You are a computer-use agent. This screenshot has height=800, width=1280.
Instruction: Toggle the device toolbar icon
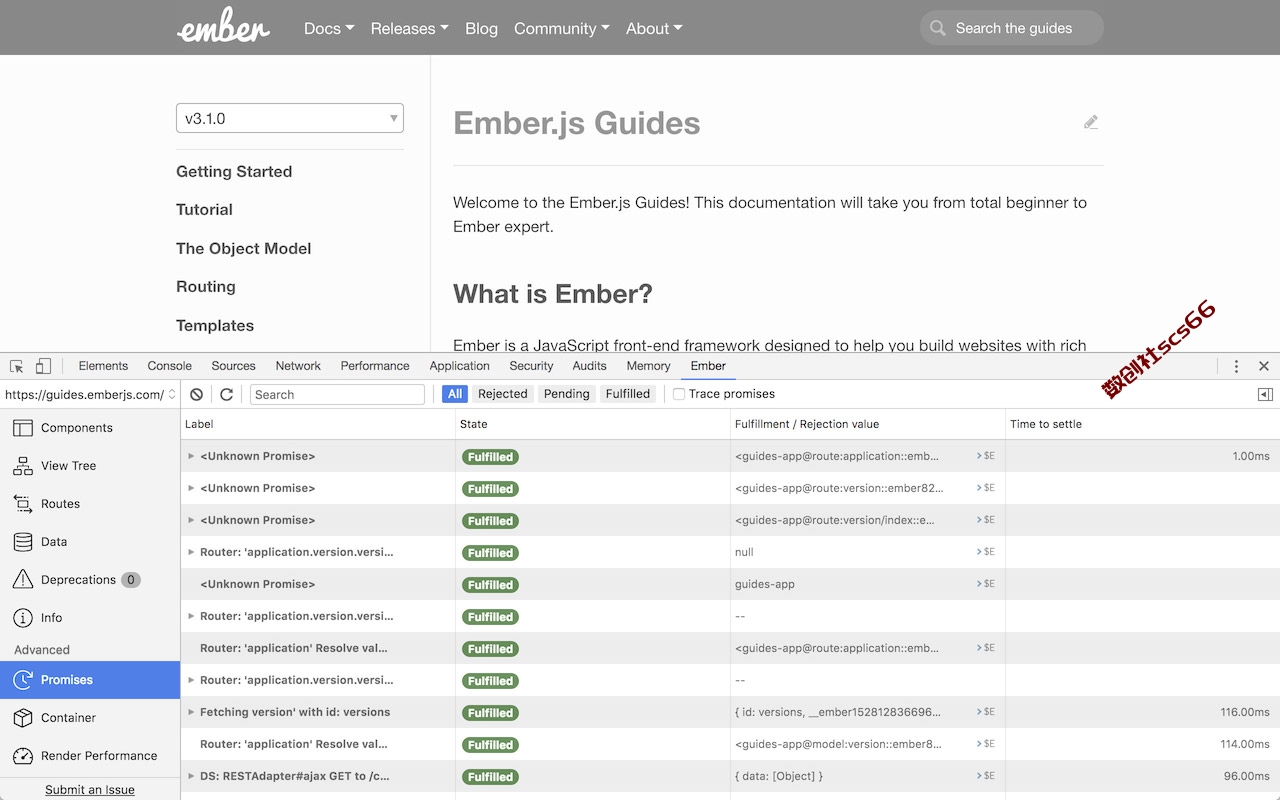point(43,366)
